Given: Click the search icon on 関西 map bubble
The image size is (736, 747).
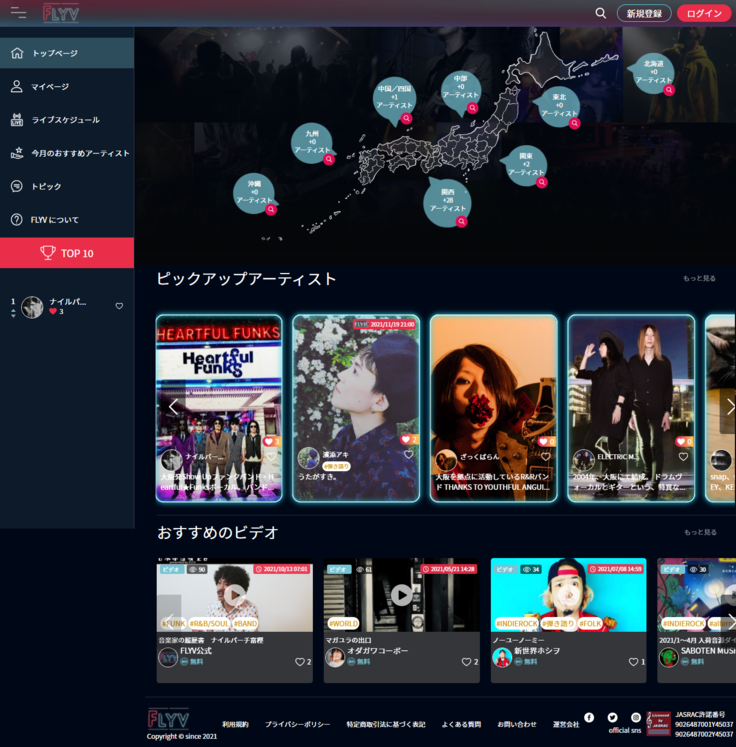Looking at the screenshot, I should click(461, 221).
